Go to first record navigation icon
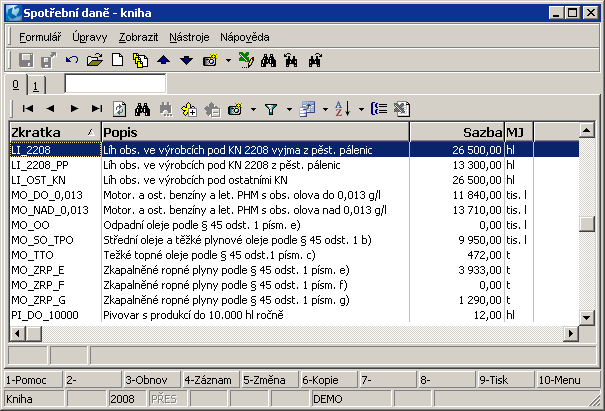This screenshot has height=411, width=605. point(28,109)
